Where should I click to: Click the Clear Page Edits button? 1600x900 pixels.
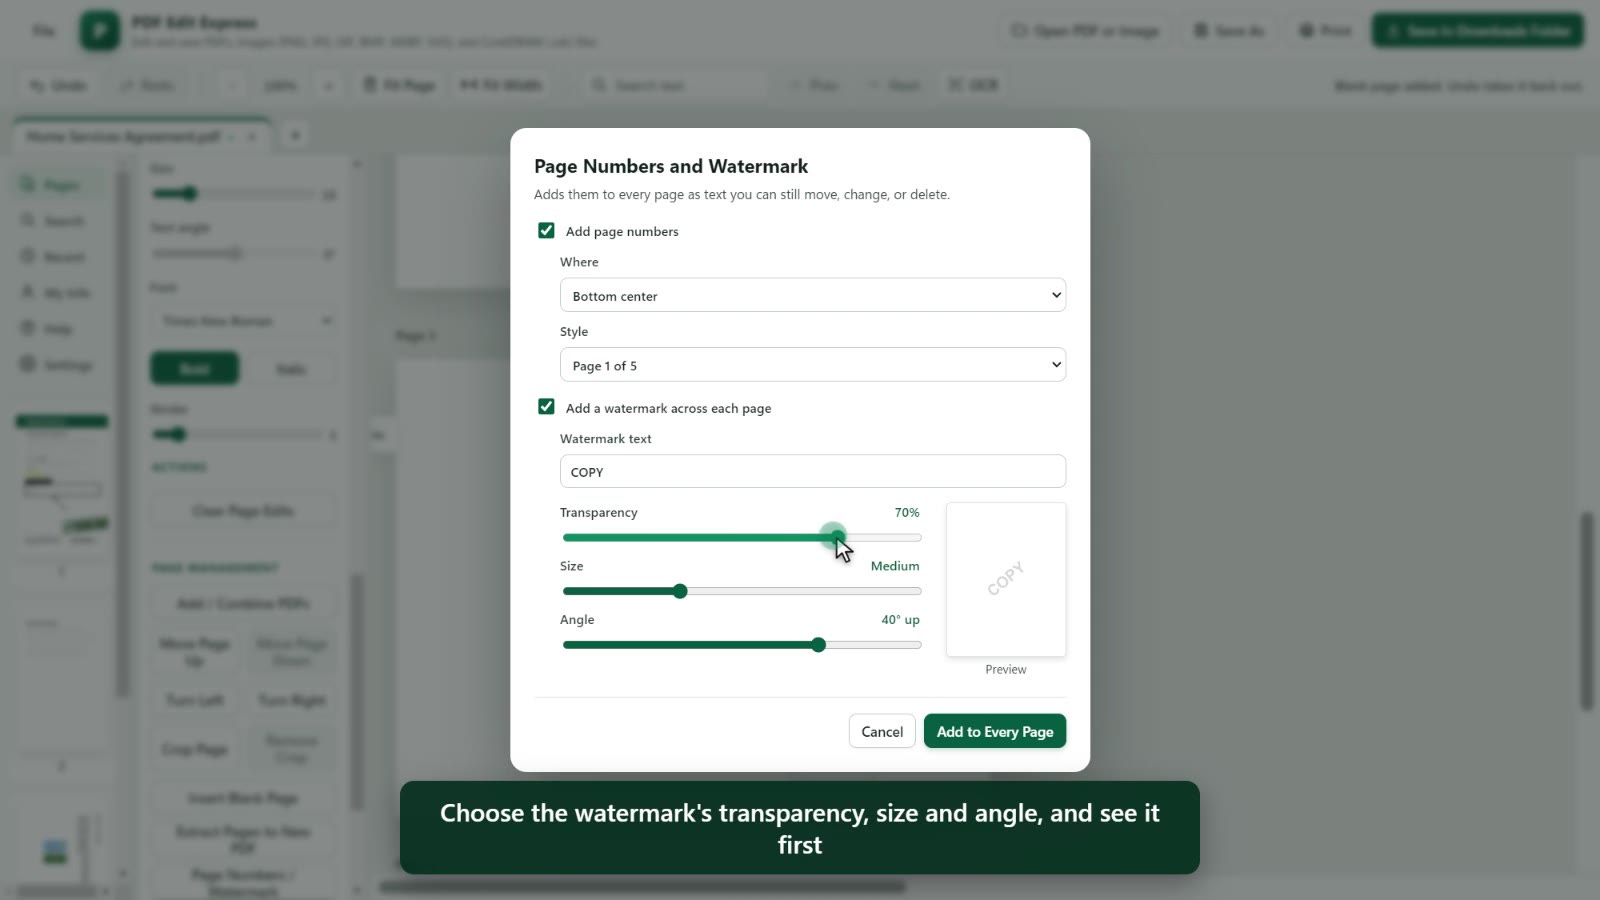[x=243, y=511]
